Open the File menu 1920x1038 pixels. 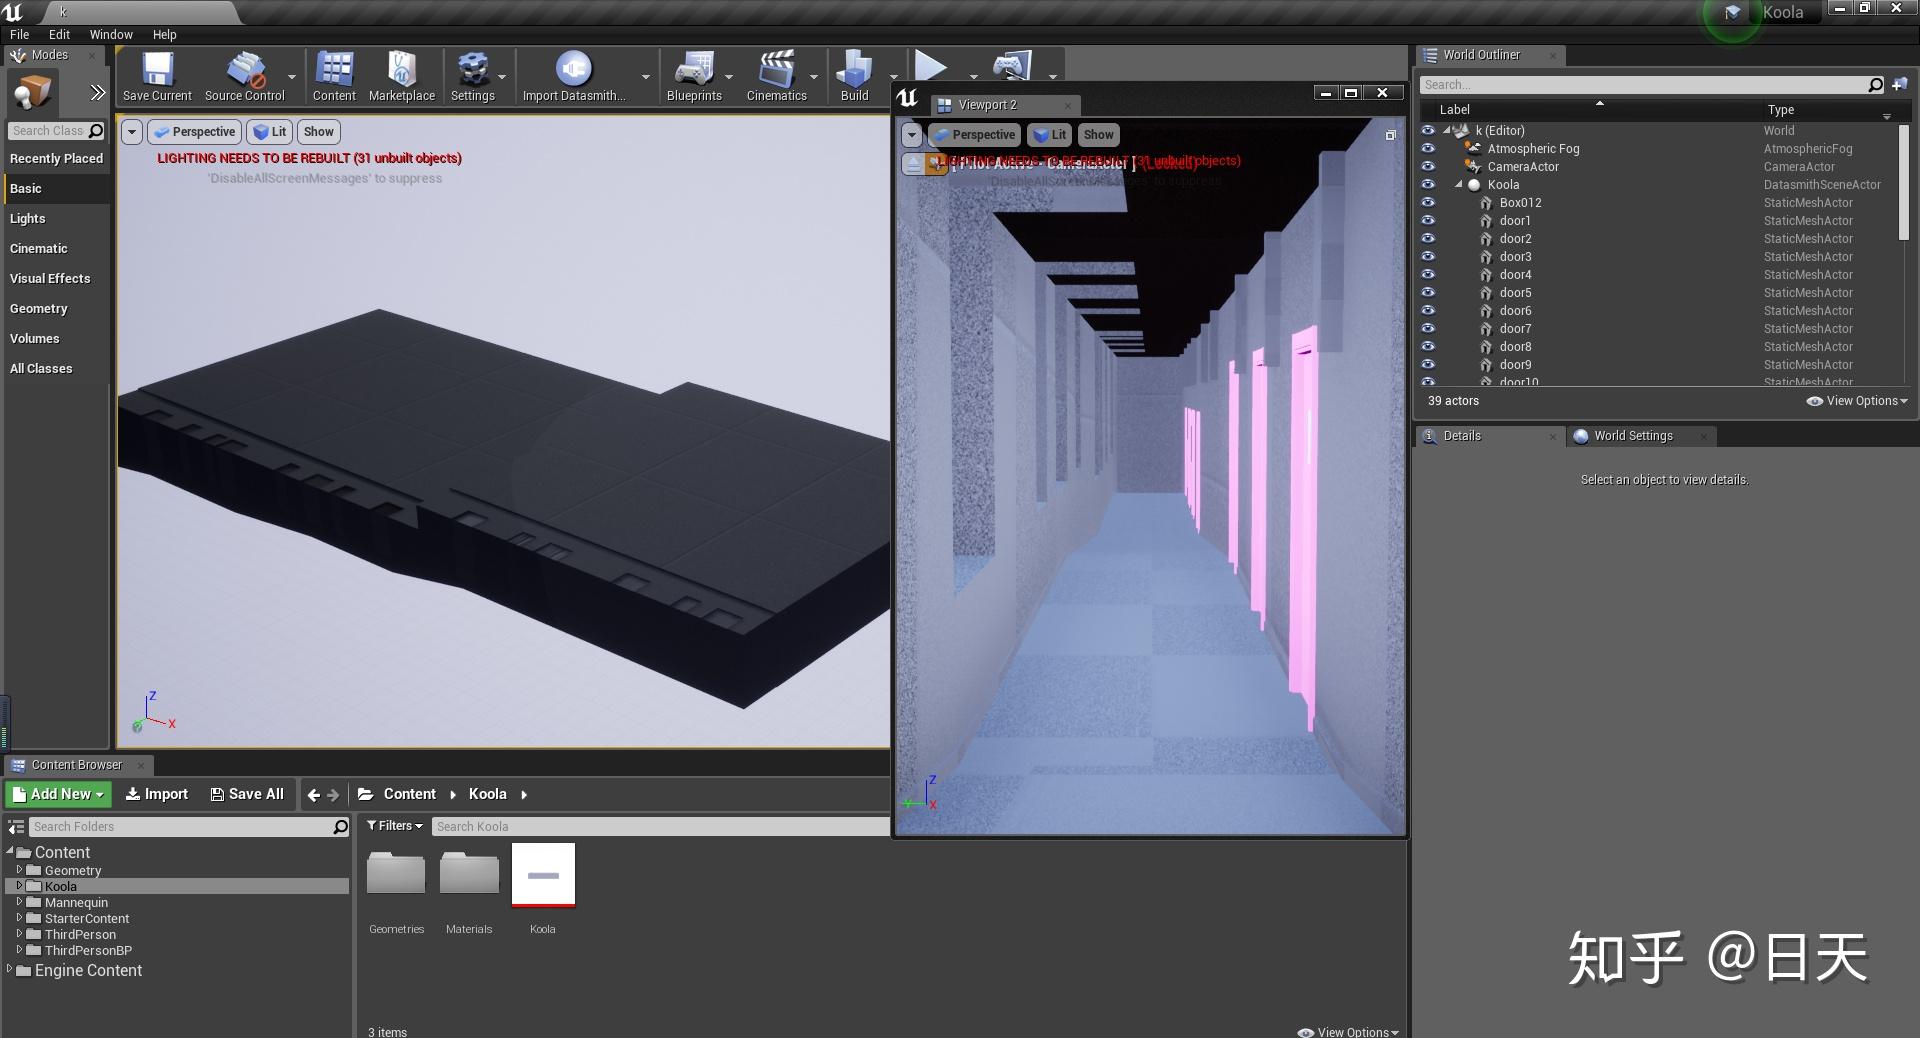pos(20,34)
